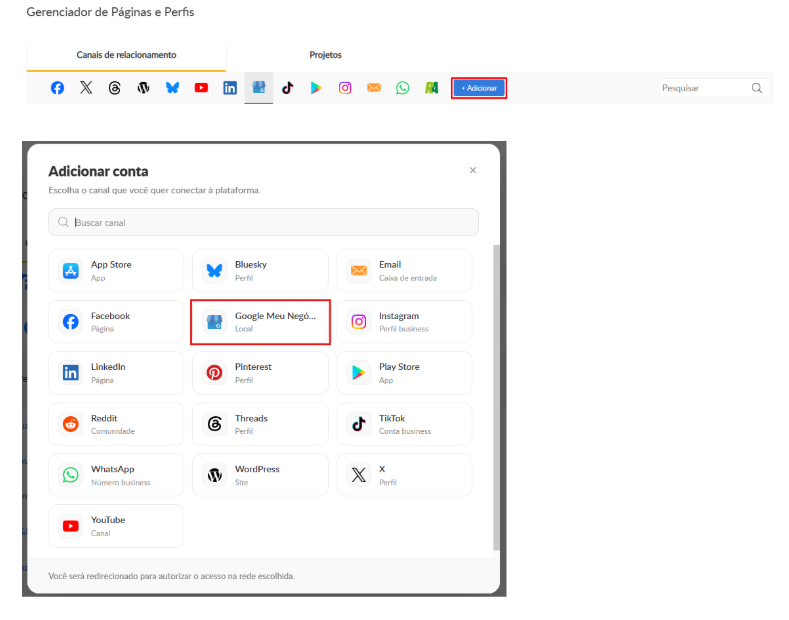Close the Adicionar conta dialog

(x=472, y=170)
